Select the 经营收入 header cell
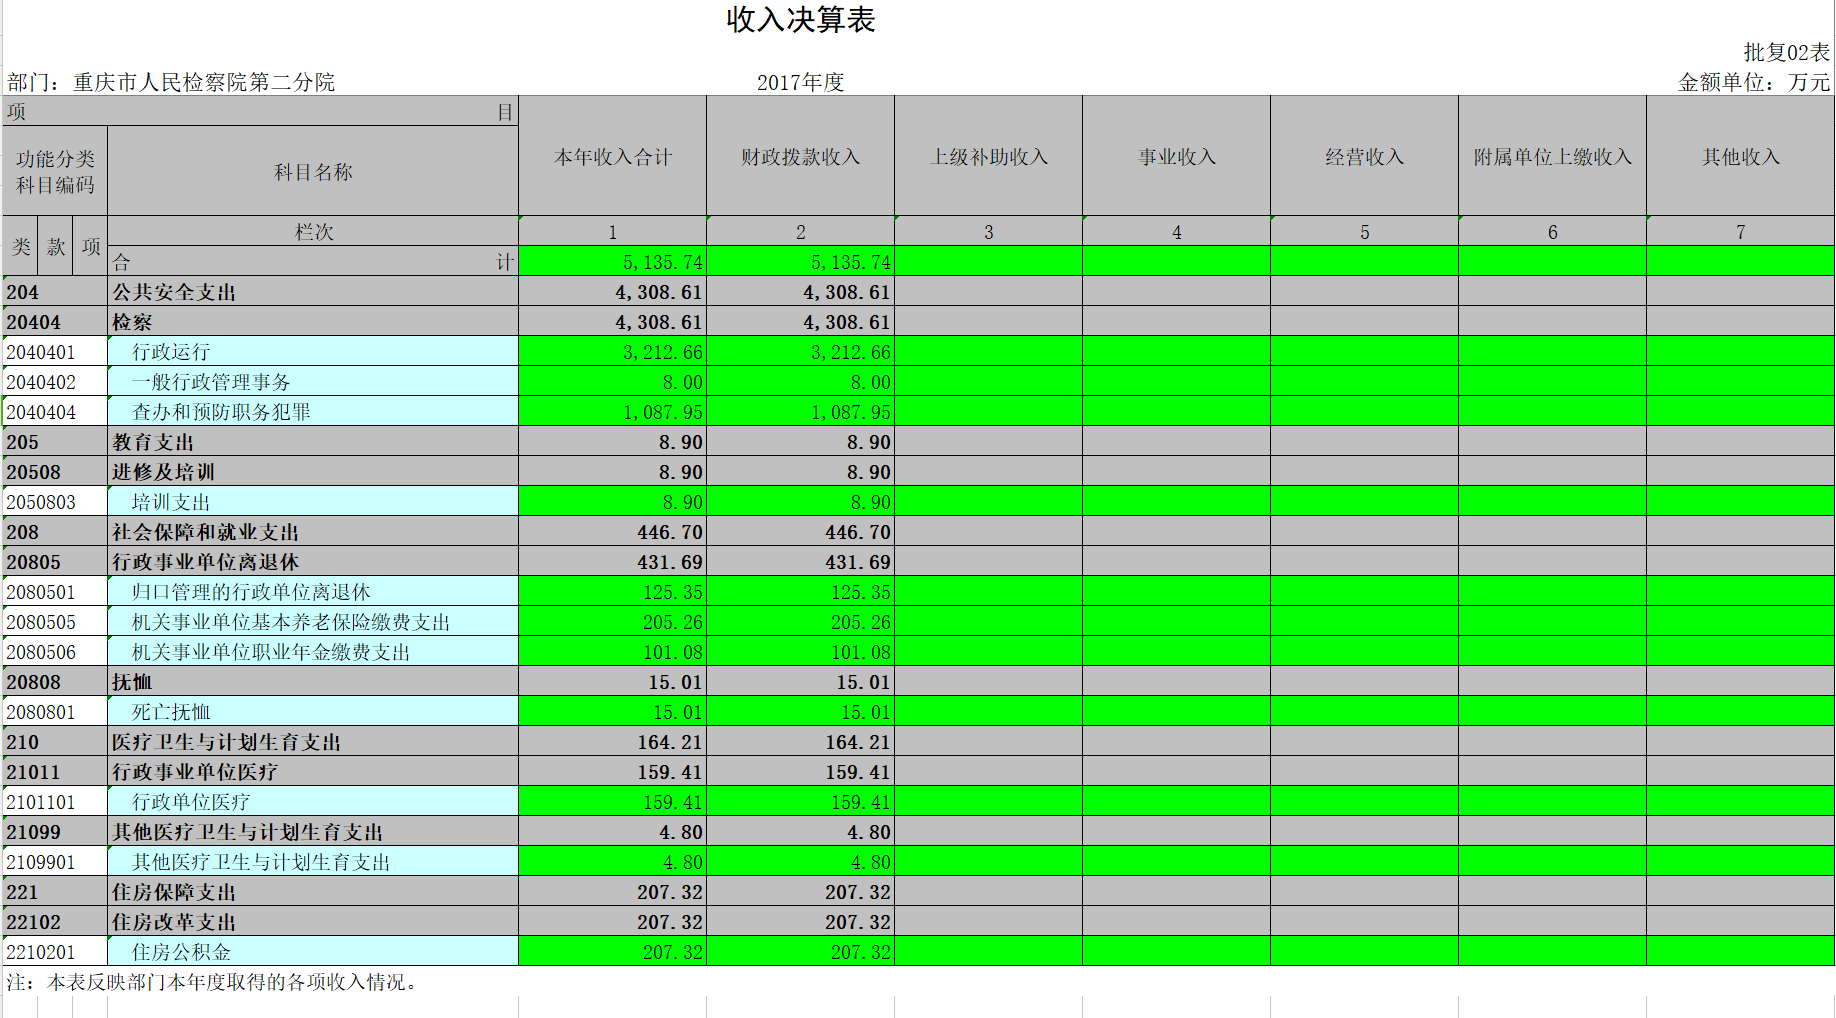Screen dimensions: 1836x1018 tap(1364, 157)
